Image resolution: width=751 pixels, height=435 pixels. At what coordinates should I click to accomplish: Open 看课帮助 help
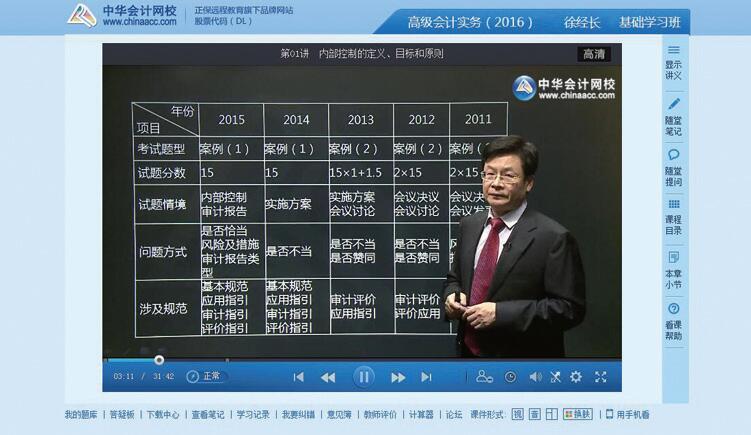[x=674, y=321]
